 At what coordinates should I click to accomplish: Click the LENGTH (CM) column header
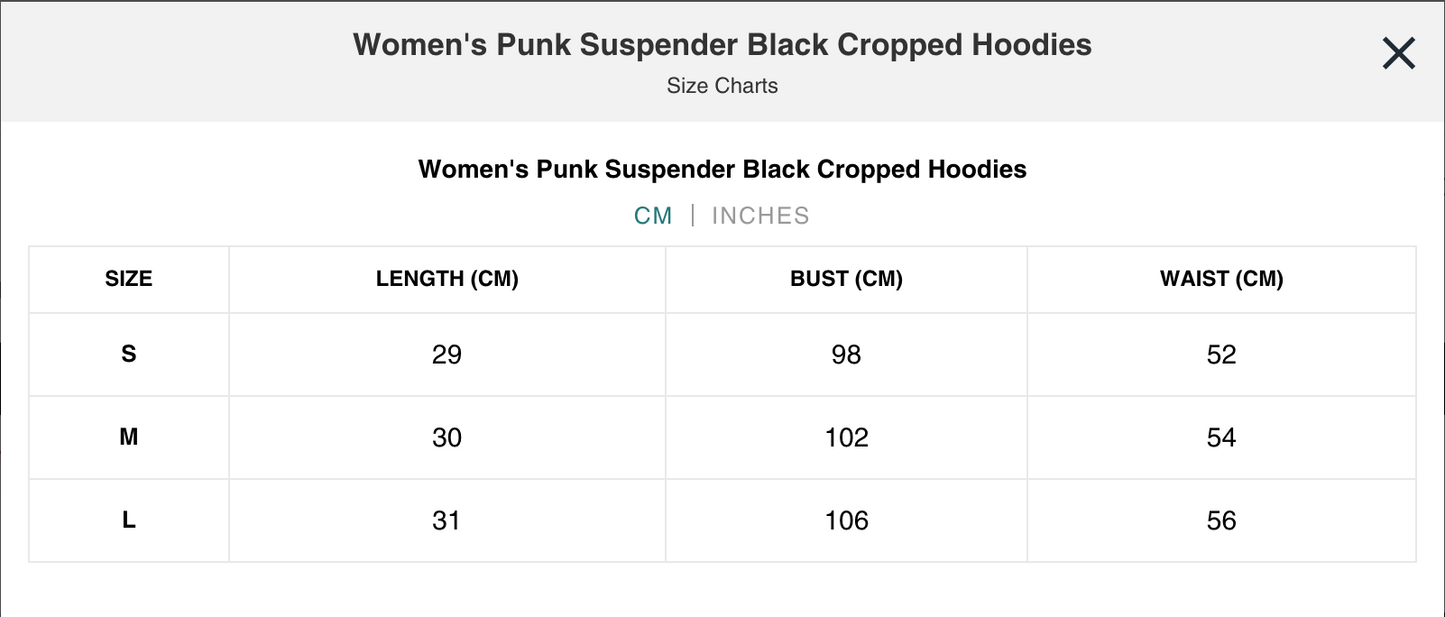pos(447,278)
